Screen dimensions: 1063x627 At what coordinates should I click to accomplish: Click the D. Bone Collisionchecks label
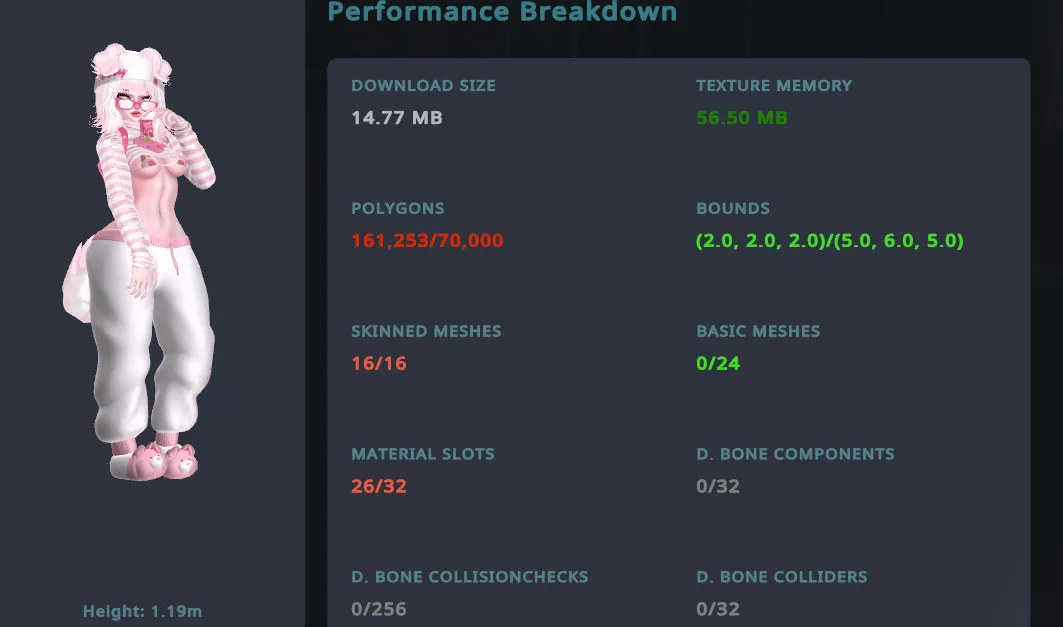click(469, 576)
